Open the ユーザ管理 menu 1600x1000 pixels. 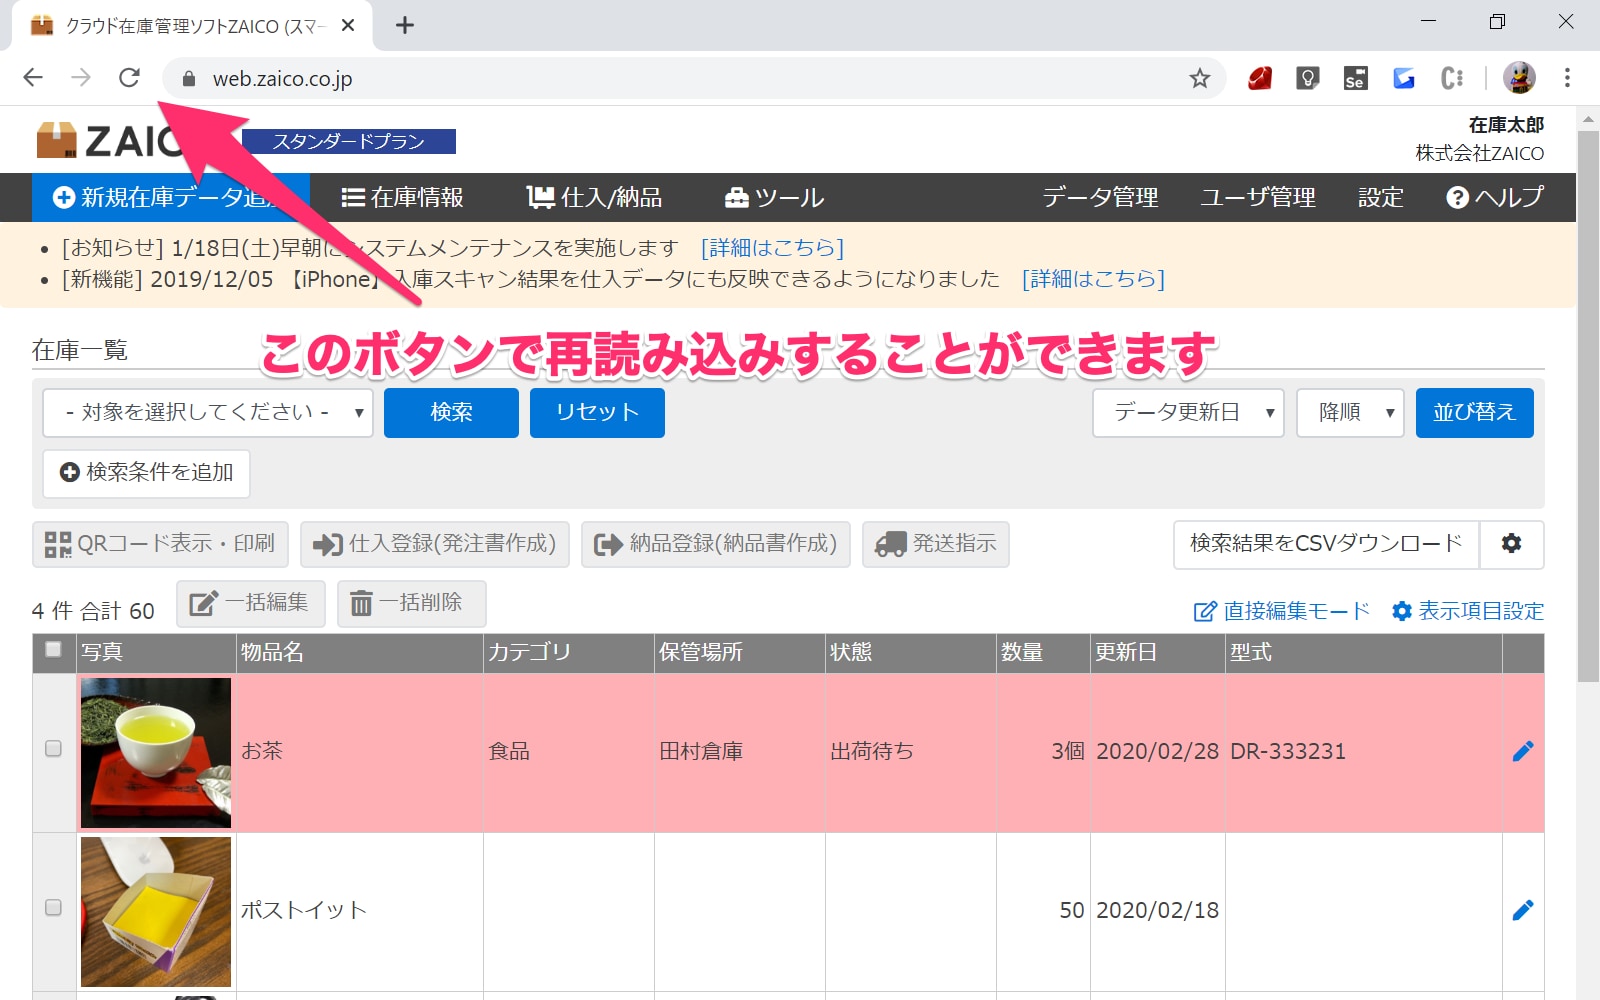coord(1258,198)
